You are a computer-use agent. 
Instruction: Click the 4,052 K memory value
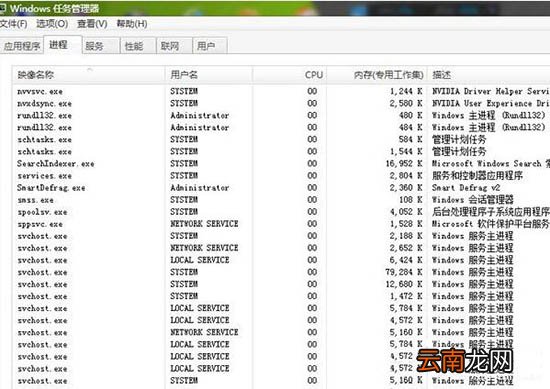pyautogui.click(x=406, y=212)
